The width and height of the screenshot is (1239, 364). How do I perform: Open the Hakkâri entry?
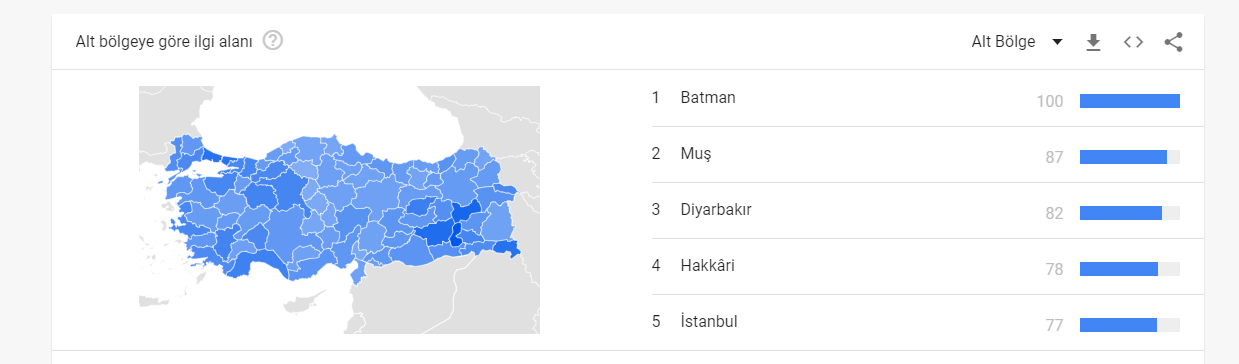click(707, 266)
